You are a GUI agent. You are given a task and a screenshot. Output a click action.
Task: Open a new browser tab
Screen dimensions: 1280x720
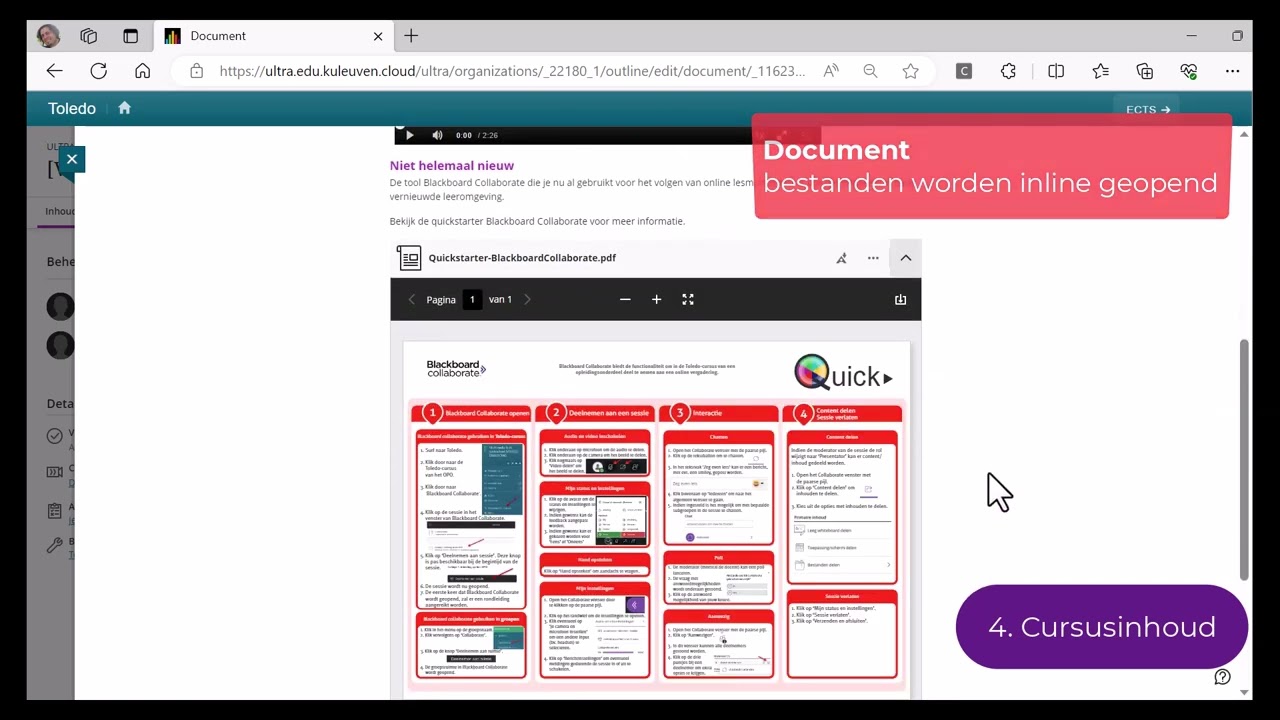click(411, 36)
